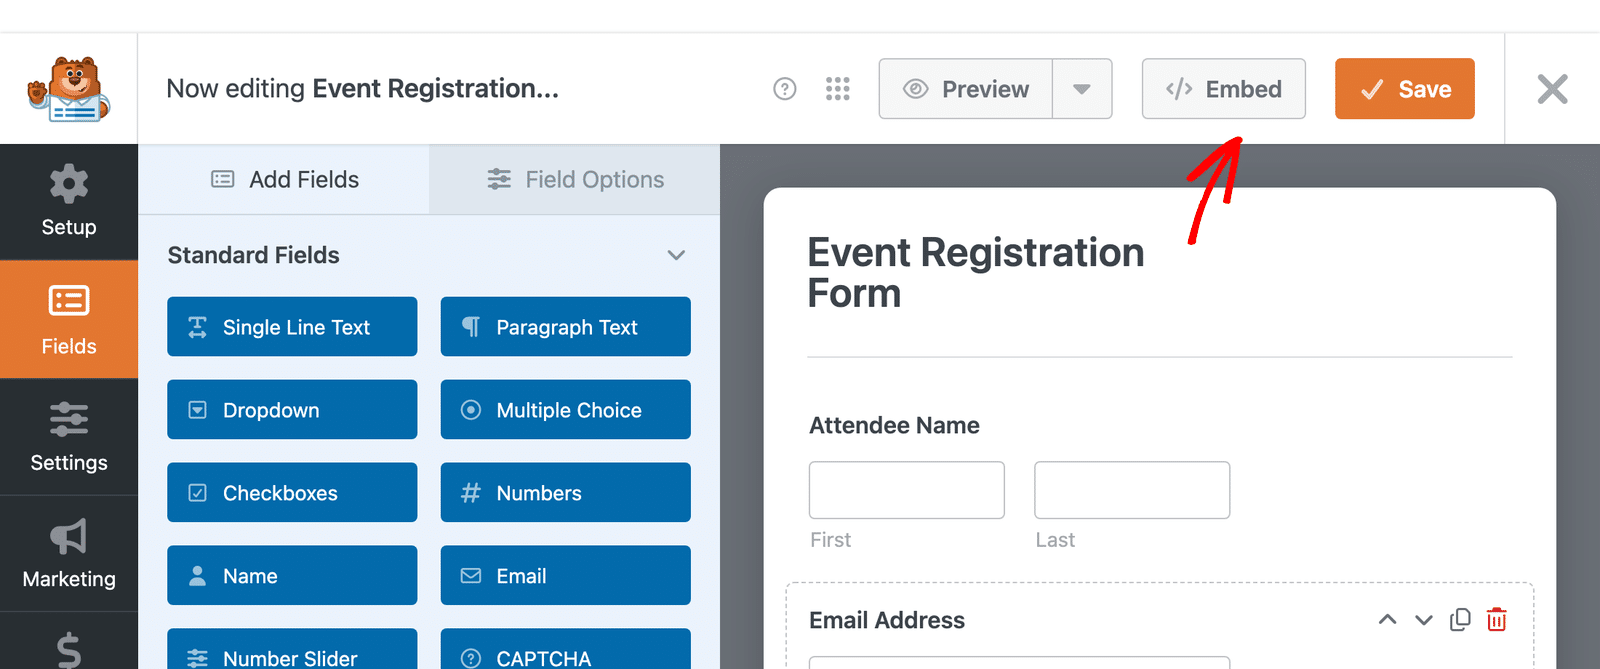Screen dimensions: 1600x669
Task: Select the Event Registration Form title
Action: (x=976, y=273)
